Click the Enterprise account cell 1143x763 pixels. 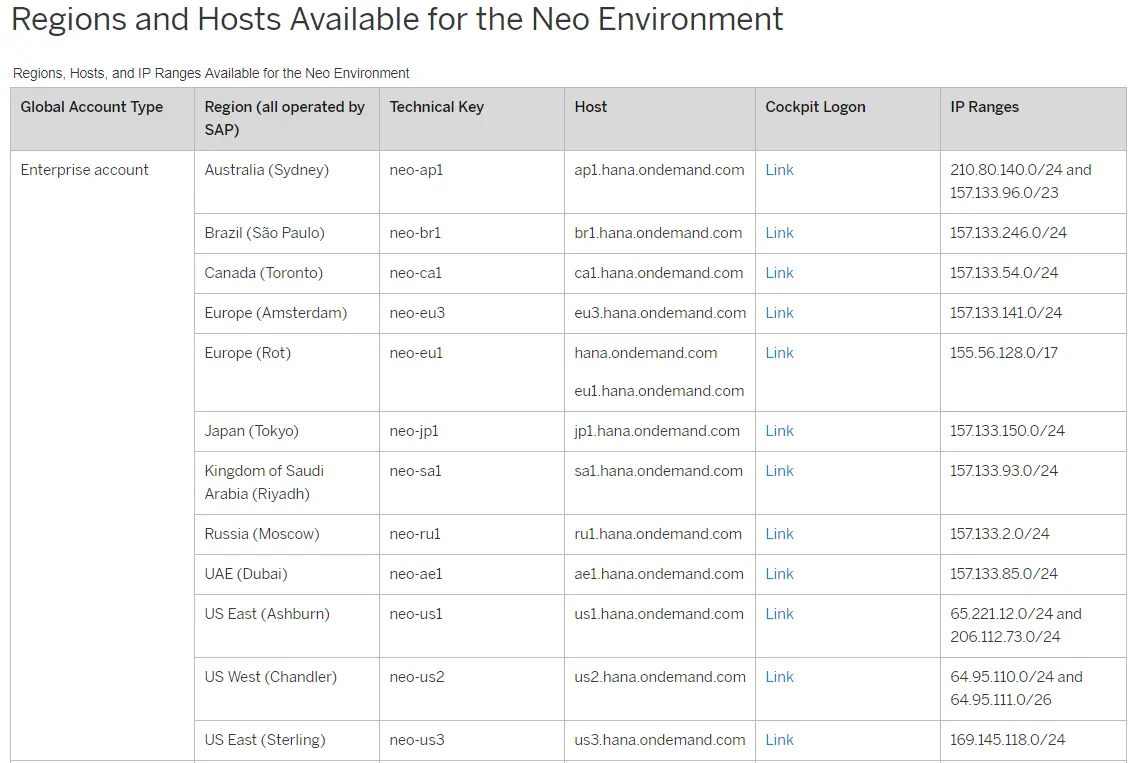85,170
